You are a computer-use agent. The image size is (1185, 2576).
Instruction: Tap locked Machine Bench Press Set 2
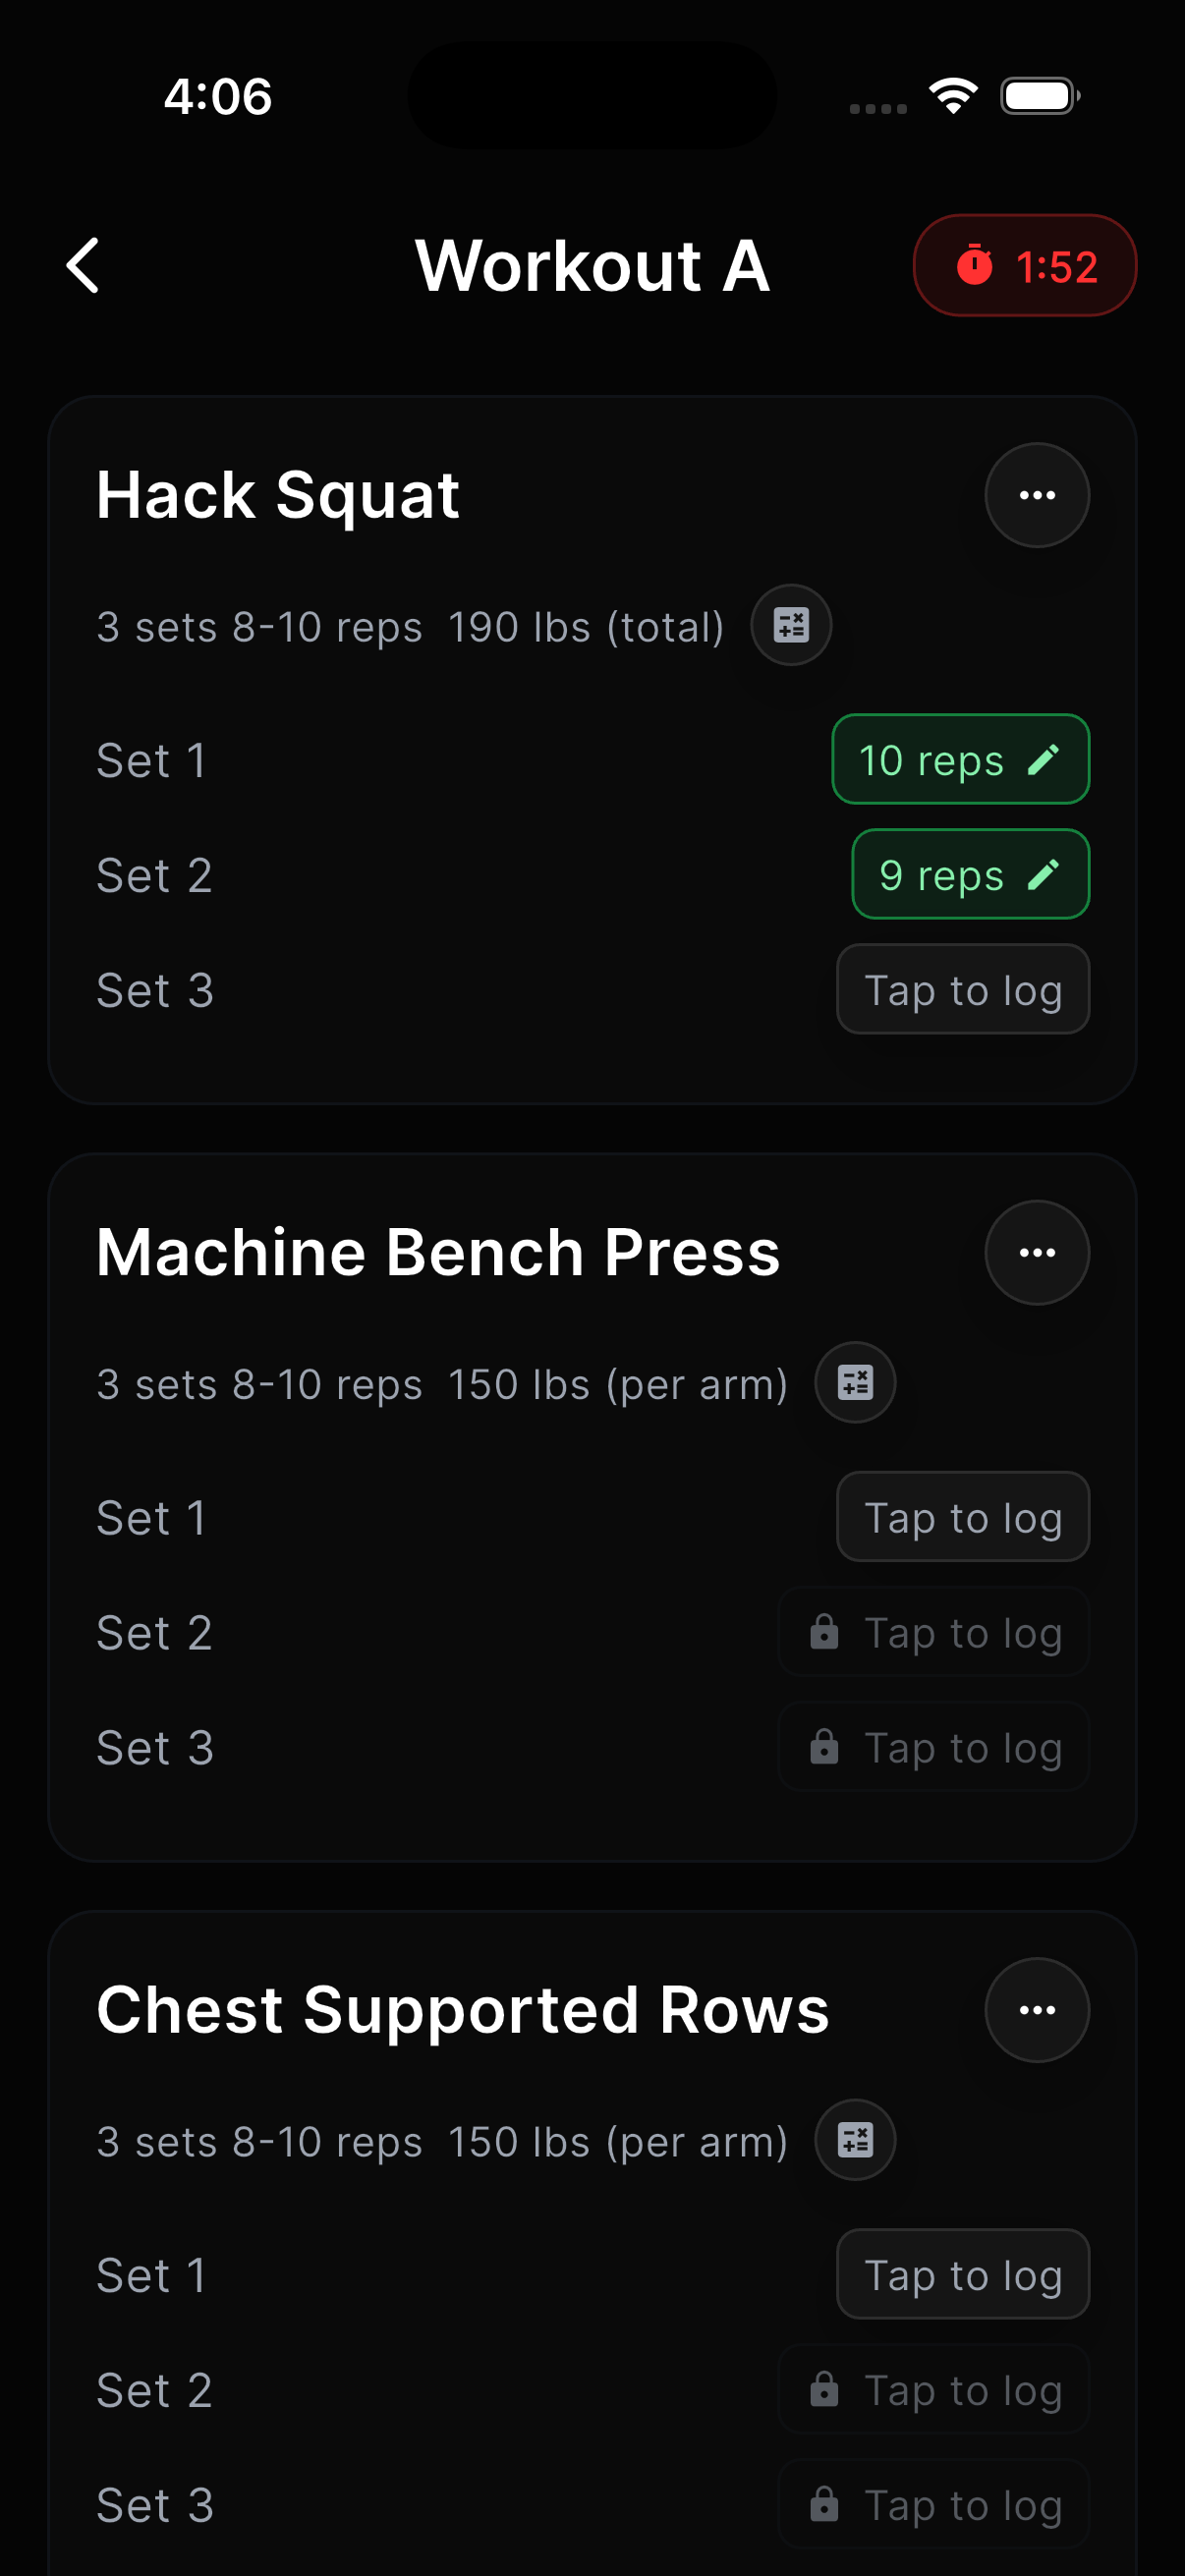pos(934,1632)
